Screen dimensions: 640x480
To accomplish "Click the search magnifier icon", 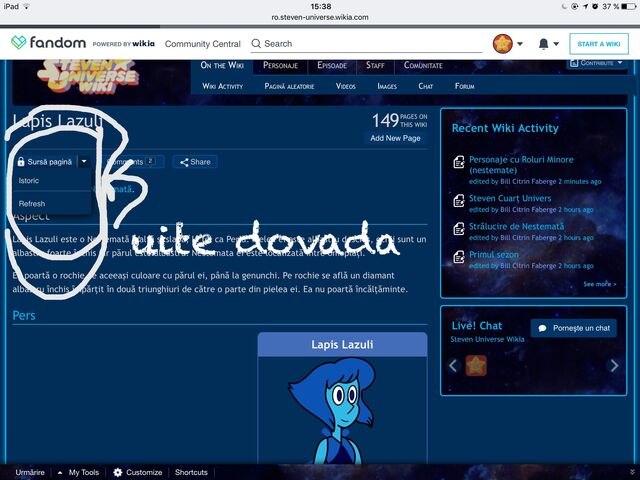I will [x=256, y=44].
